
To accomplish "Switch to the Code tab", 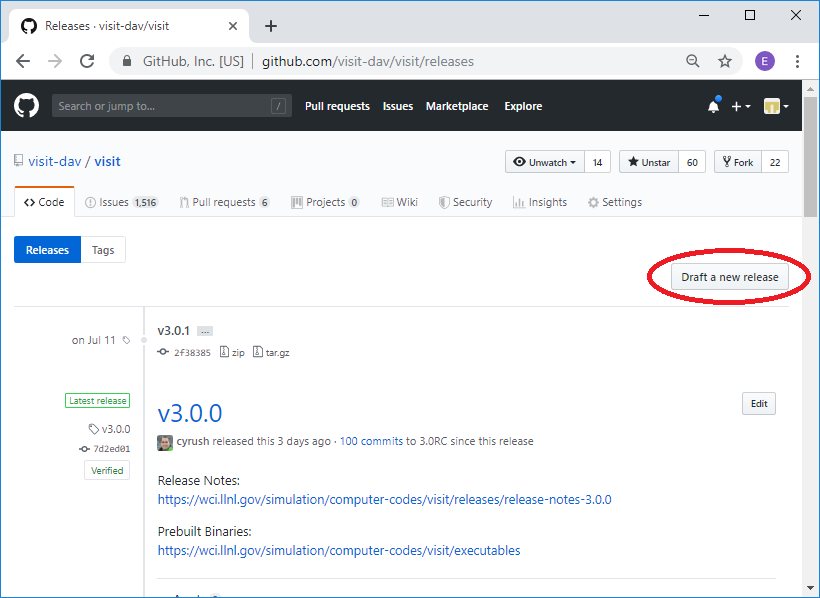I will coord(44,202).
